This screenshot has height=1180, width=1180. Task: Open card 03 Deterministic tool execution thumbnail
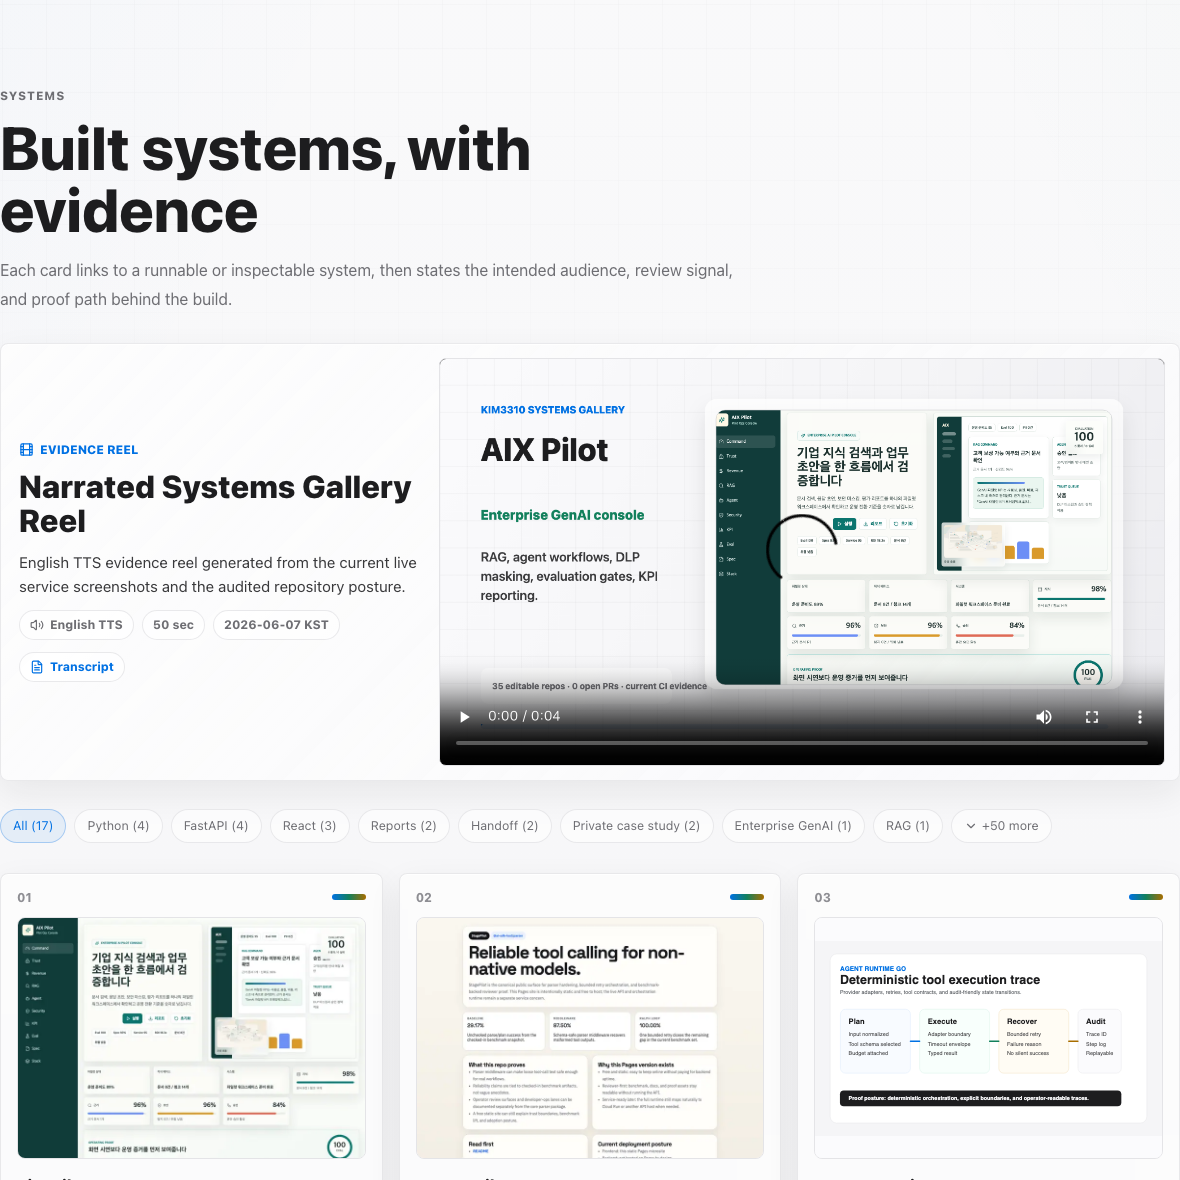pos(989,1038)
